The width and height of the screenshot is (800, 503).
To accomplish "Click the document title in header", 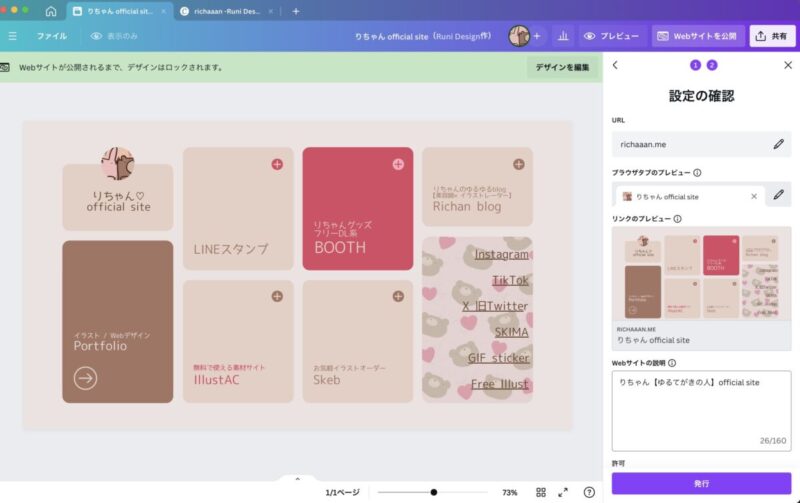I will point(422,36).
